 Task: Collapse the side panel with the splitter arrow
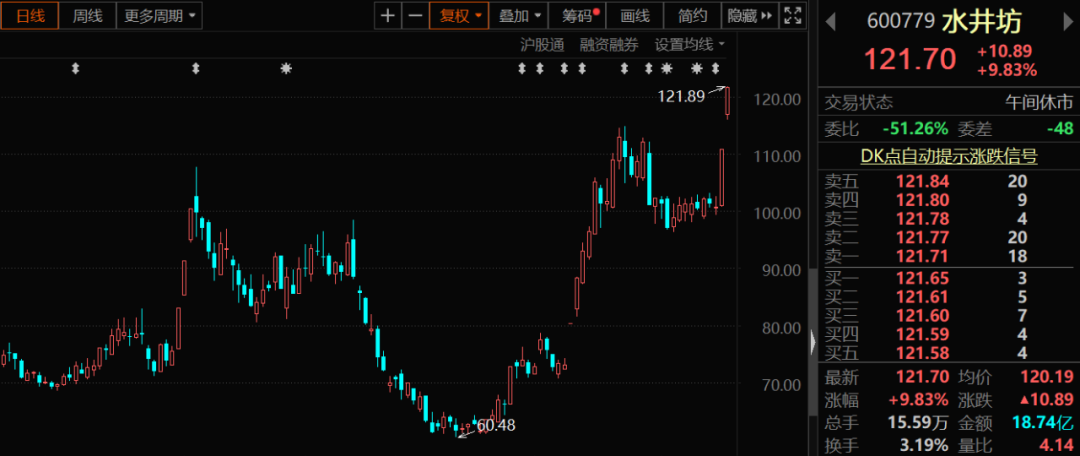click(x=812, y=343)
